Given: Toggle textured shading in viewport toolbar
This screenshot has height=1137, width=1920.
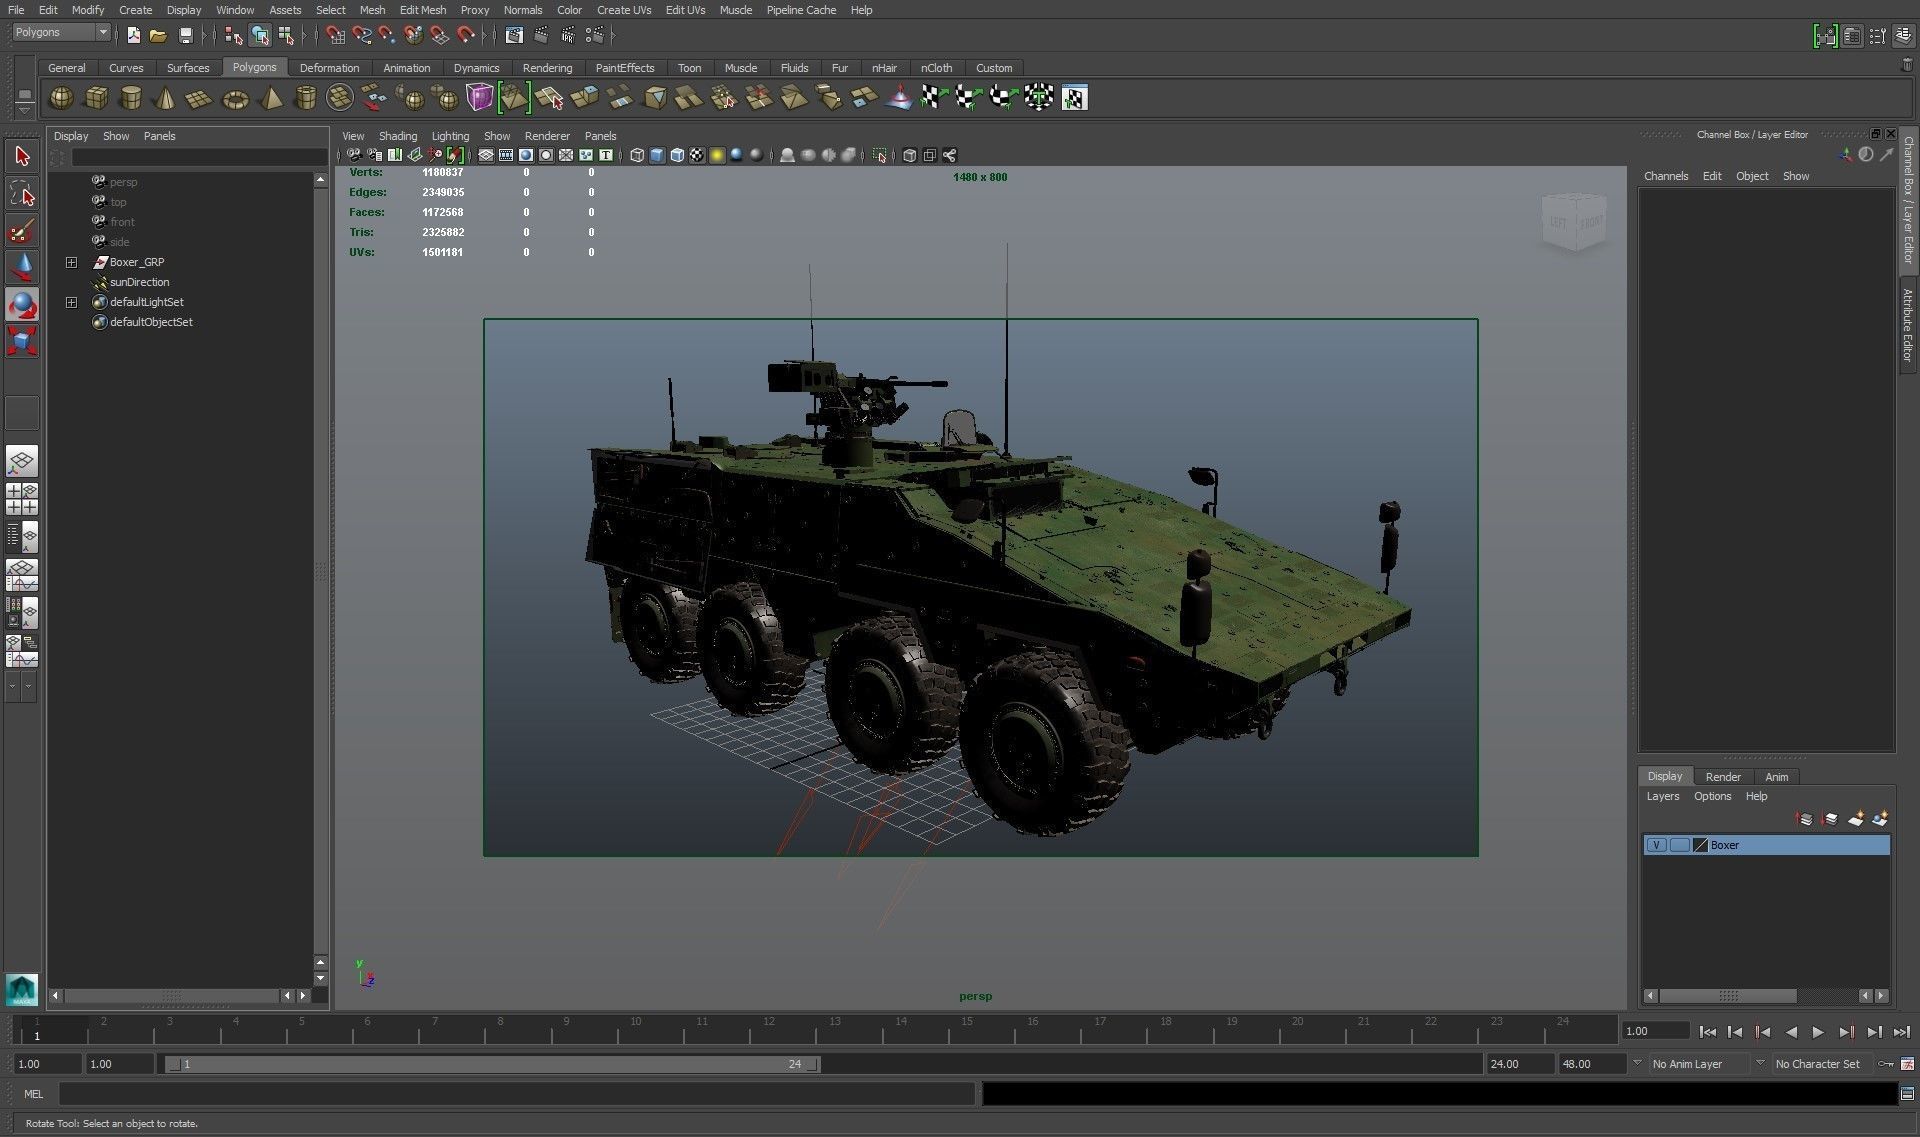Looking at the screenshot, I should 697,155.
